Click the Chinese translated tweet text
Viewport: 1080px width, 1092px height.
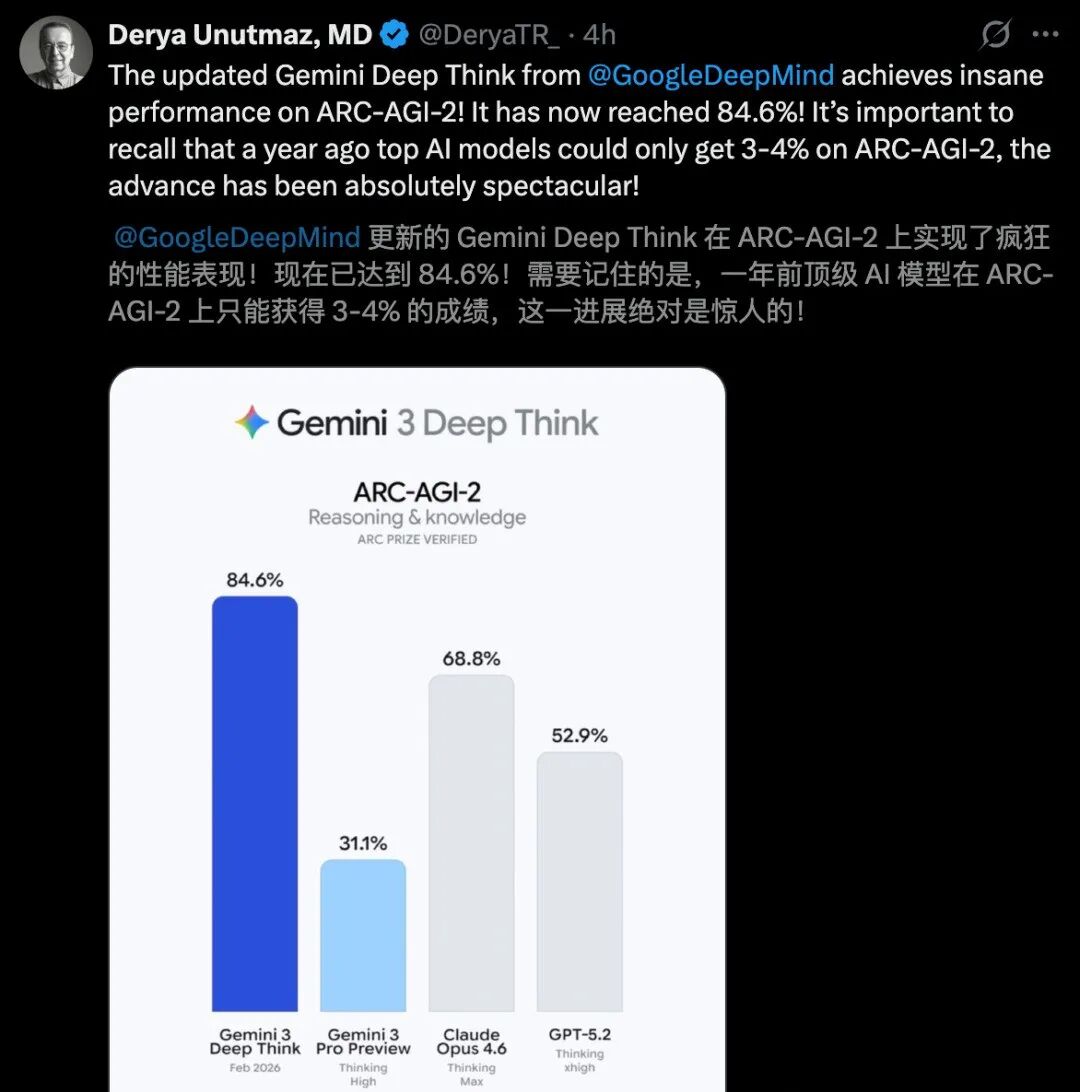(x=581, y=274)
